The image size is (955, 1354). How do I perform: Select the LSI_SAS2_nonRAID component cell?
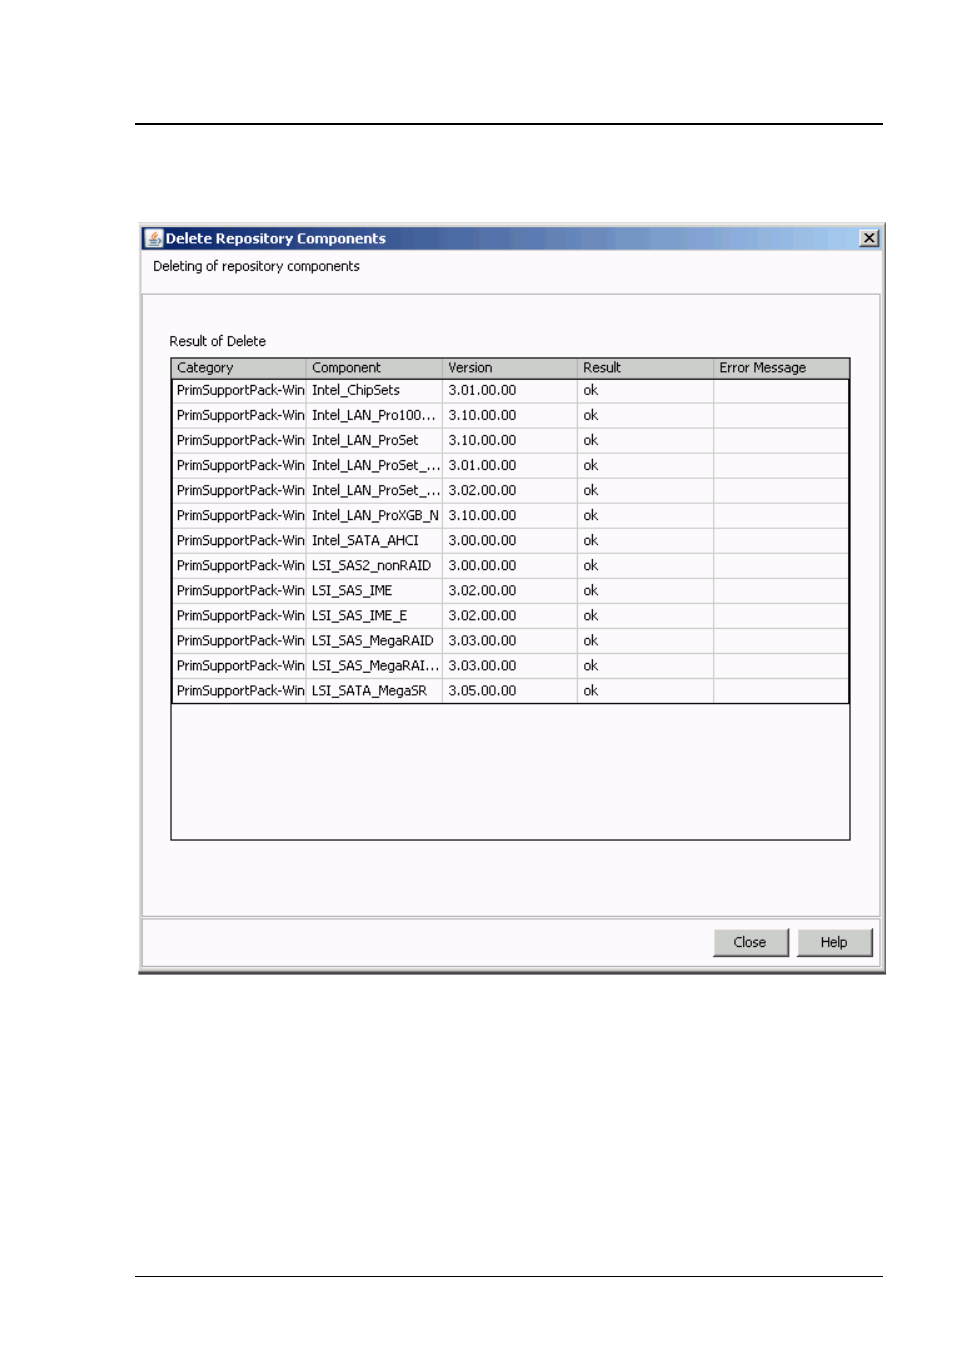[374, 565]
